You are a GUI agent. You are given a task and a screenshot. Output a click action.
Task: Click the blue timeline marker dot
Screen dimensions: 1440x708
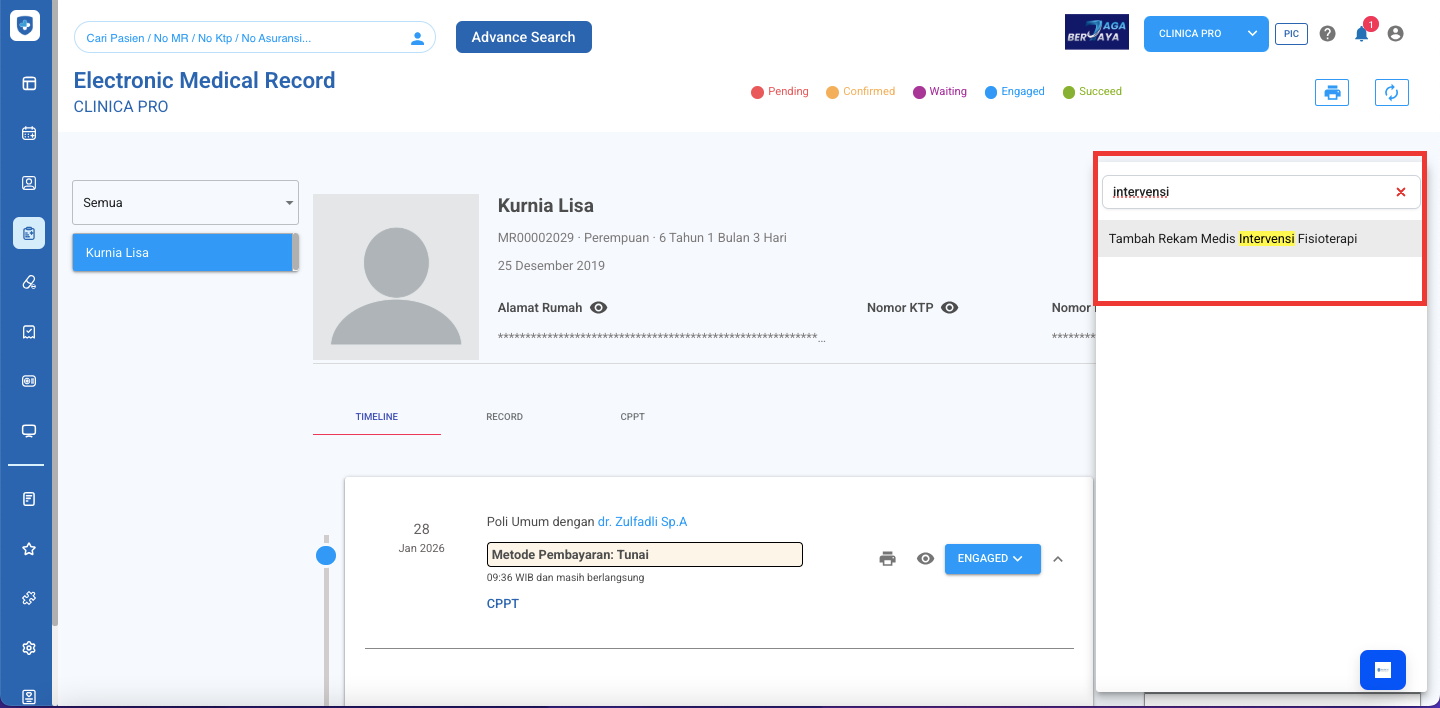(326, 556)
